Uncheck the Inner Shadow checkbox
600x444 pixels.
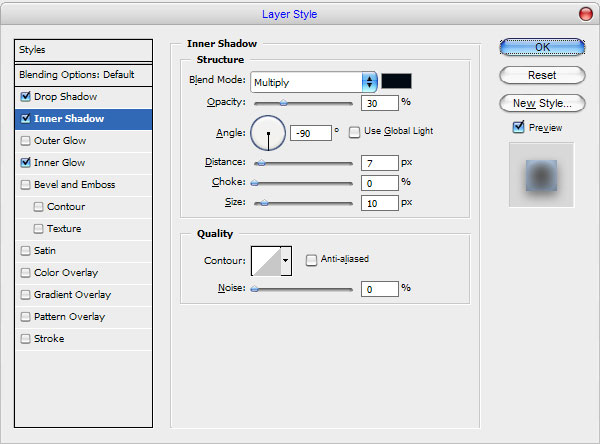(x=25, y=119)
